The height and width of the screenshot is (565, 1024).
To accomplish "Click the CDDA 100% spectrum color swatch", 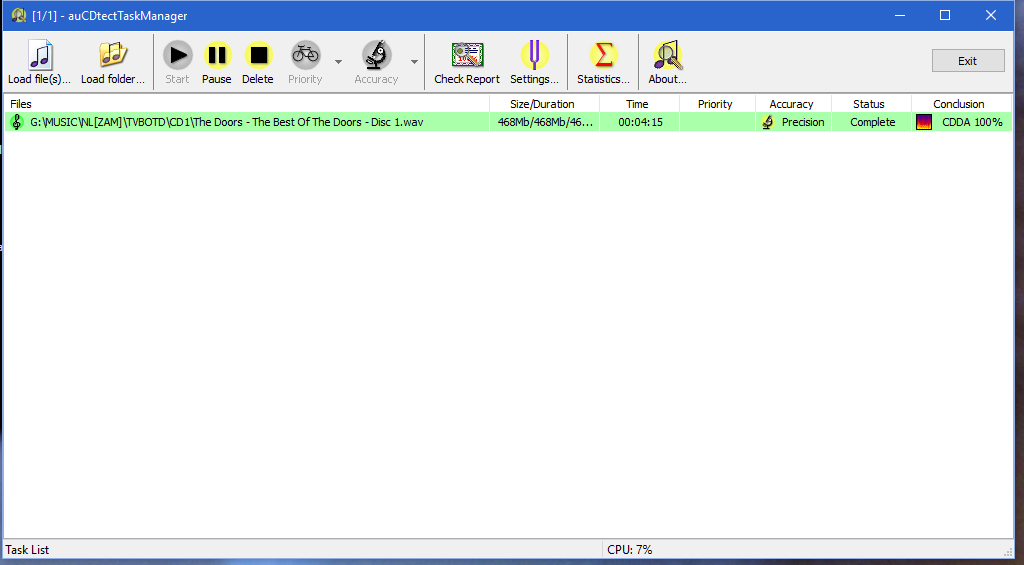I will point(924,122).
